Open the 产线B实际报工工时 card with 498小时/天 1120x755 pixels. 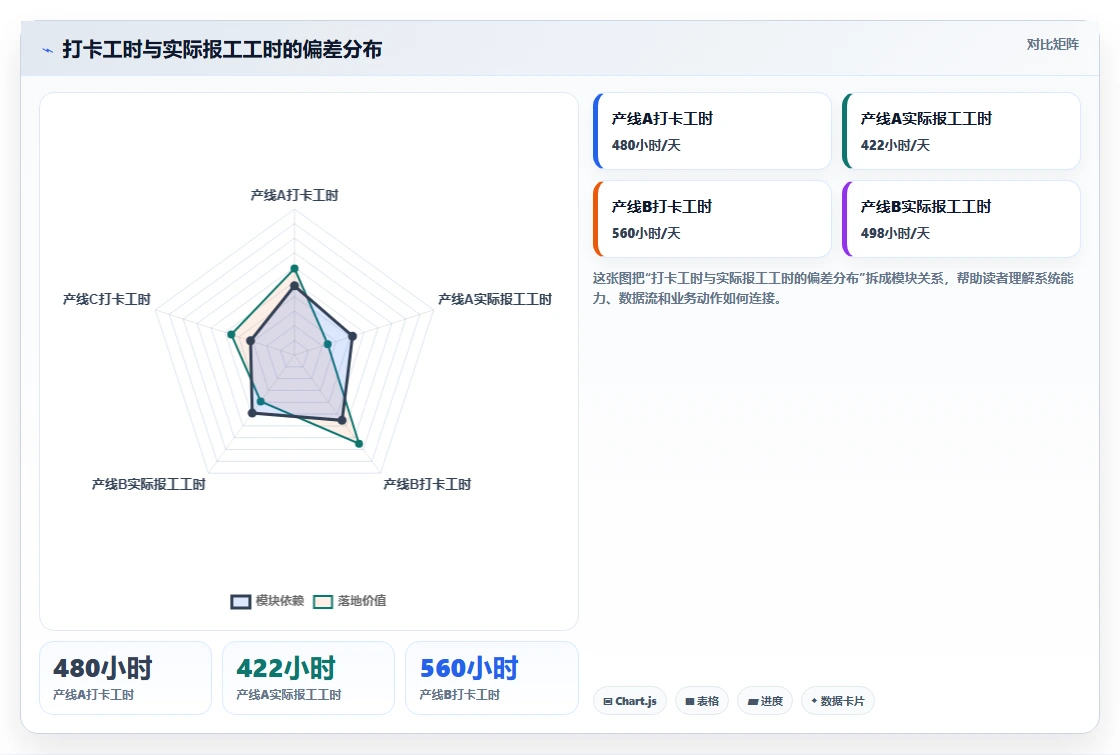961,219
